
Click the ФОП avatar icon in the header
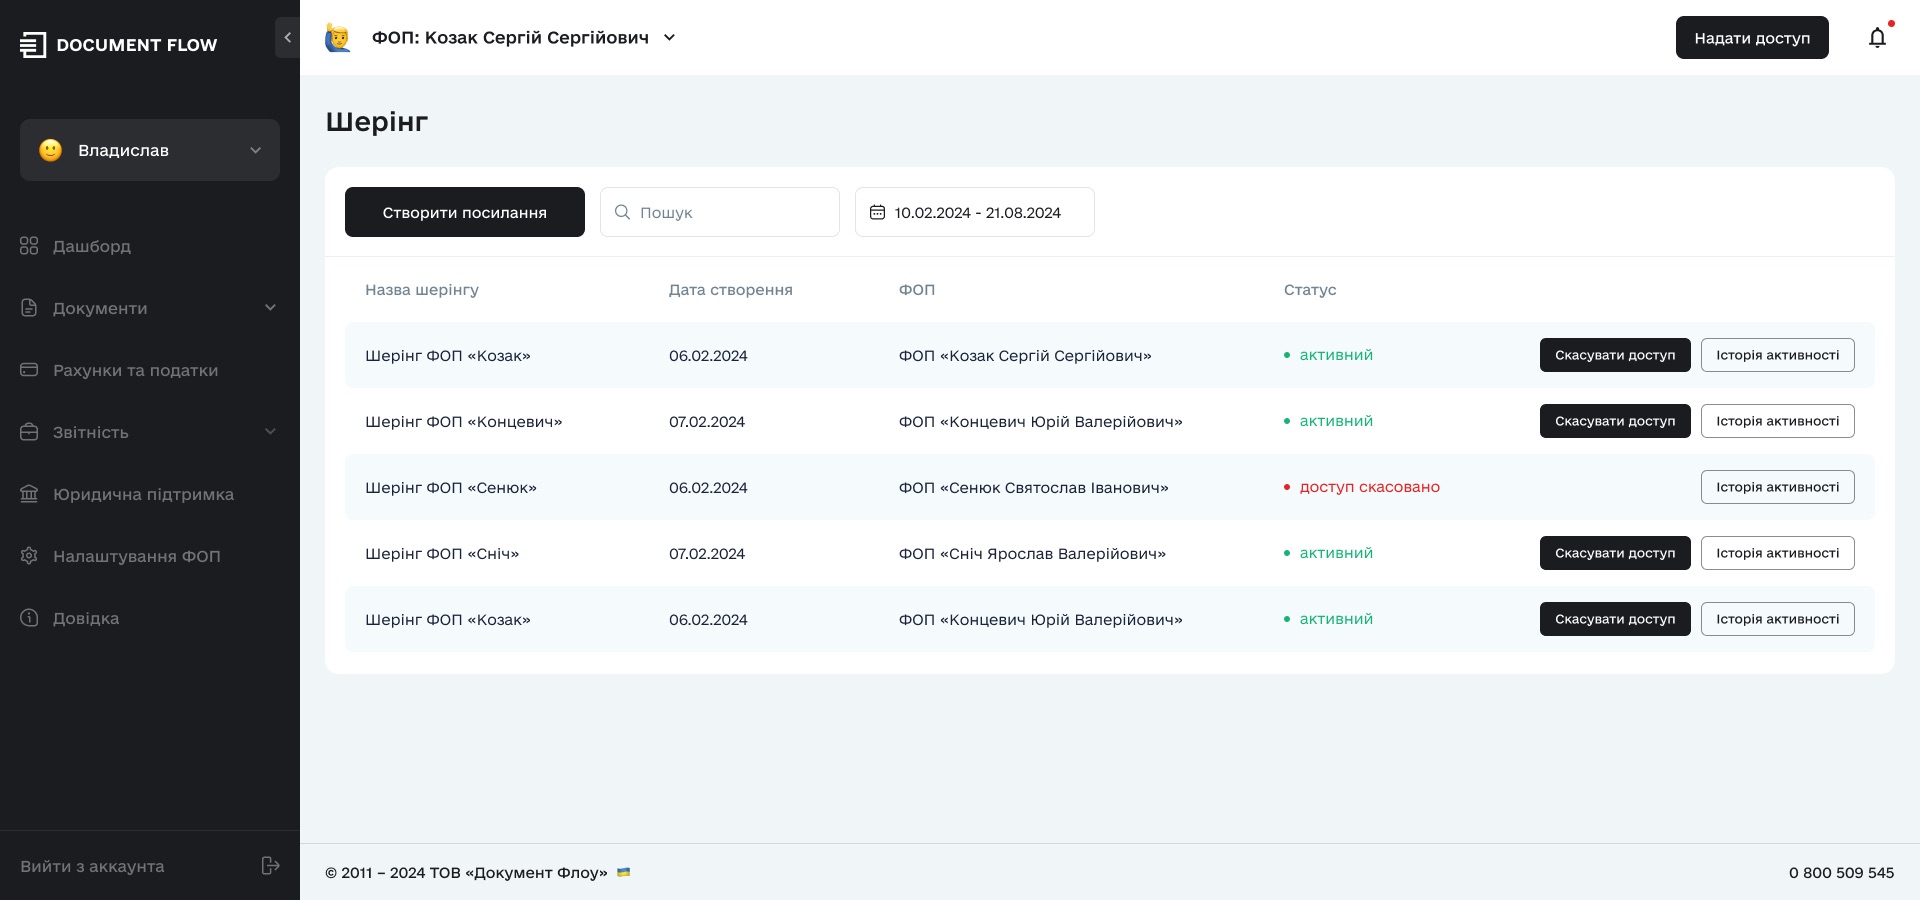click(338, 38)
